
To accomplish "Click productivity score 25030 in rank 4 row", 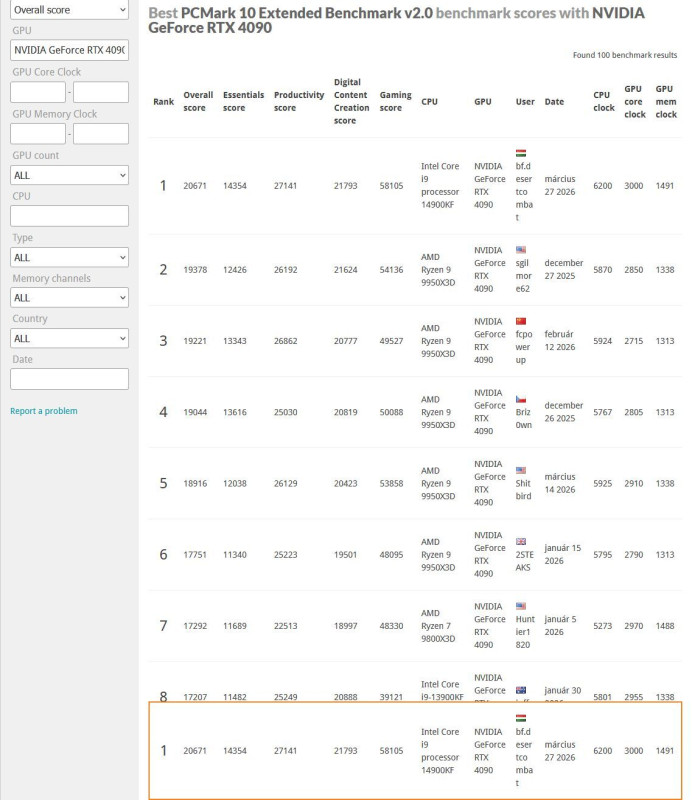I will click(x=286, y=412).
